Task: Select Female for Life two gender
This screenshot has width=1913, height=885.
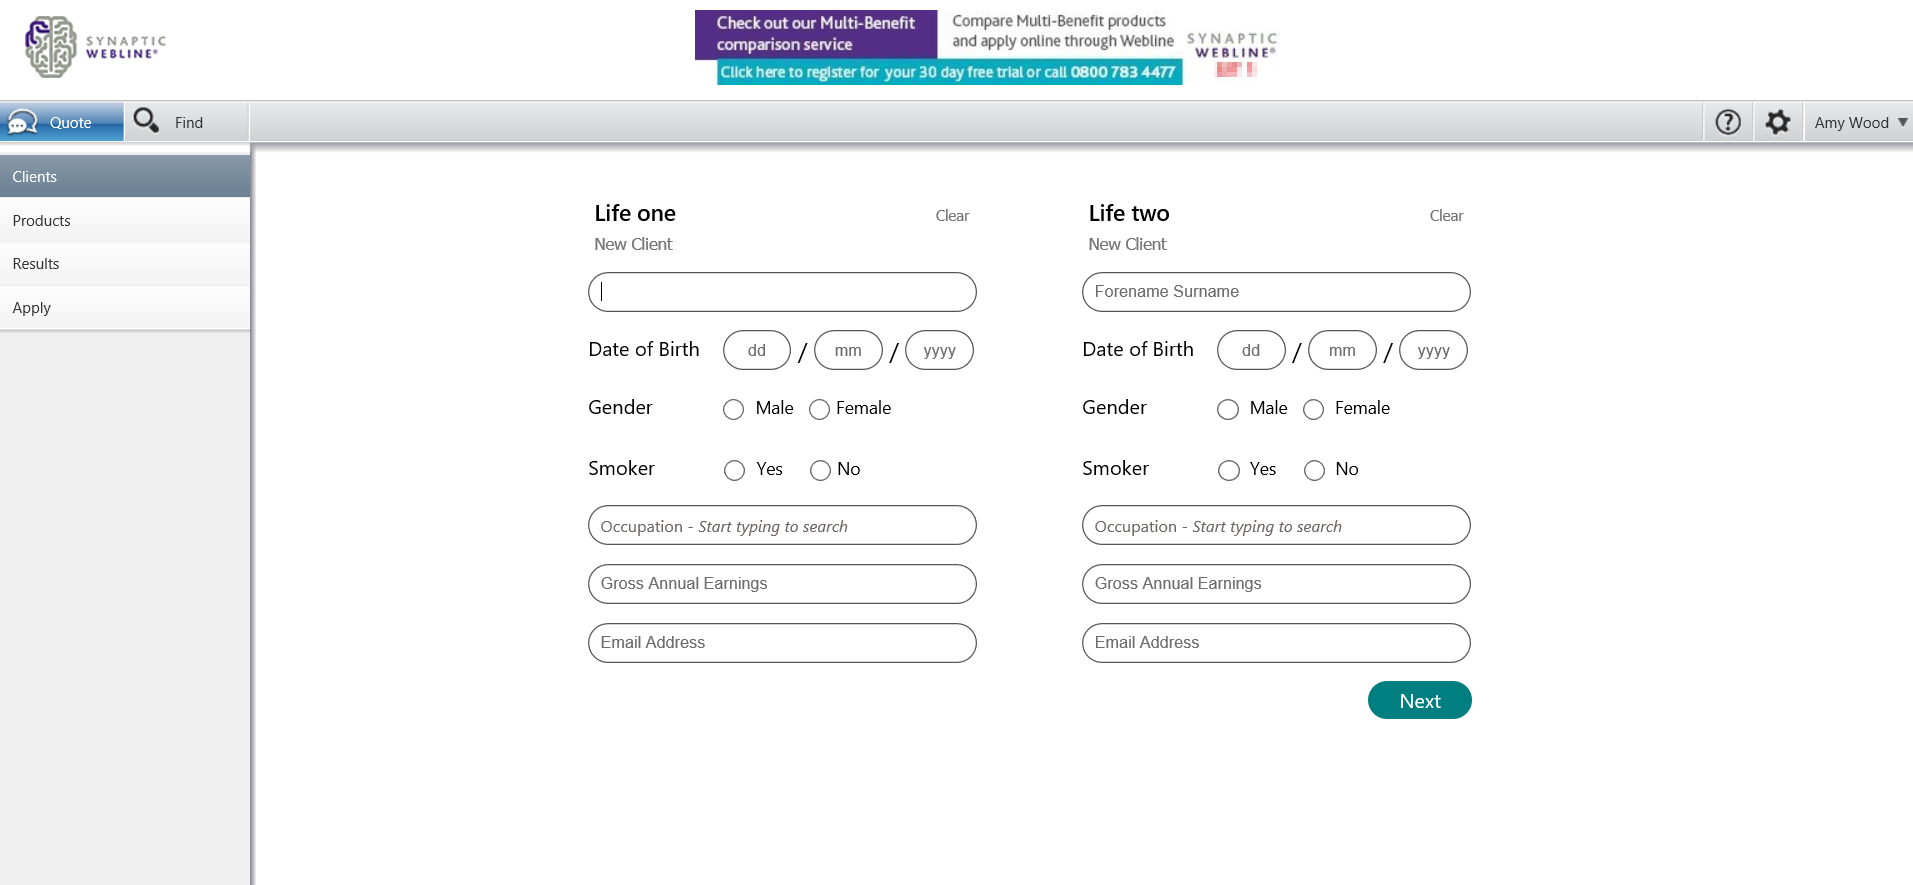Action: click(1313, 409)
